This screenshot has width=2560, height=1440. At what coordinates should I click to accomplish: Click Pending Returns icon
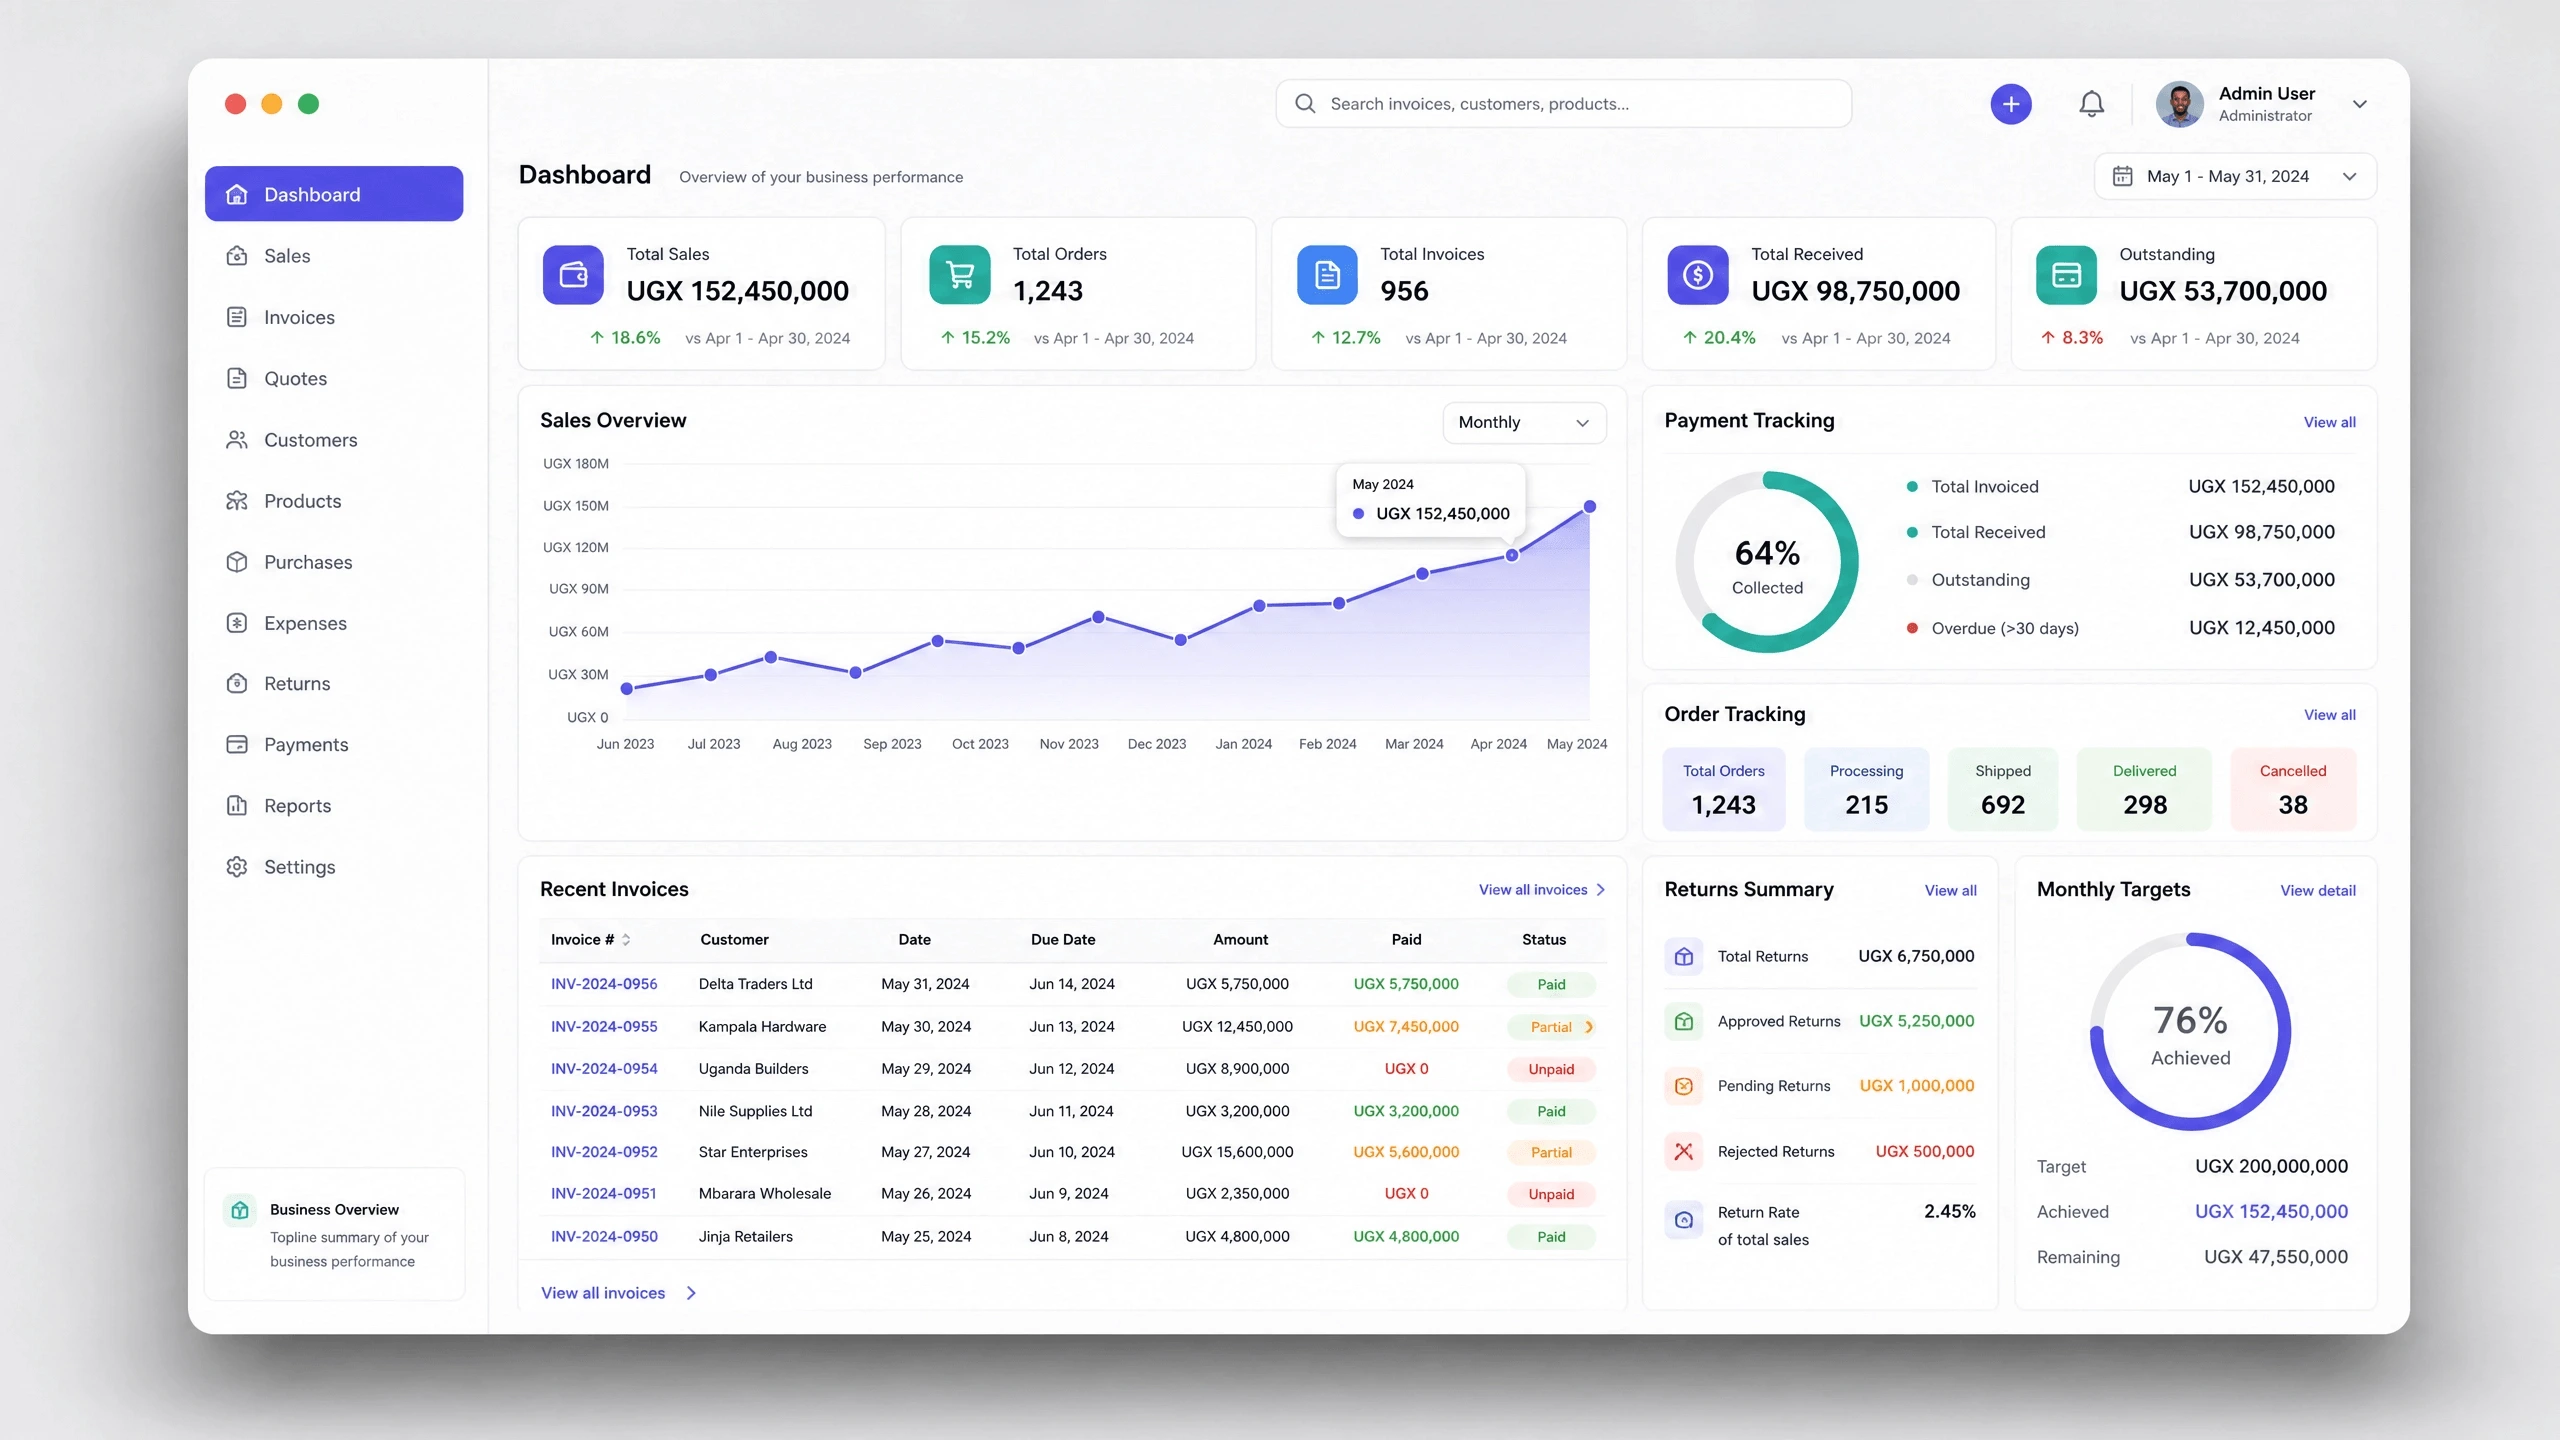1684,1086
